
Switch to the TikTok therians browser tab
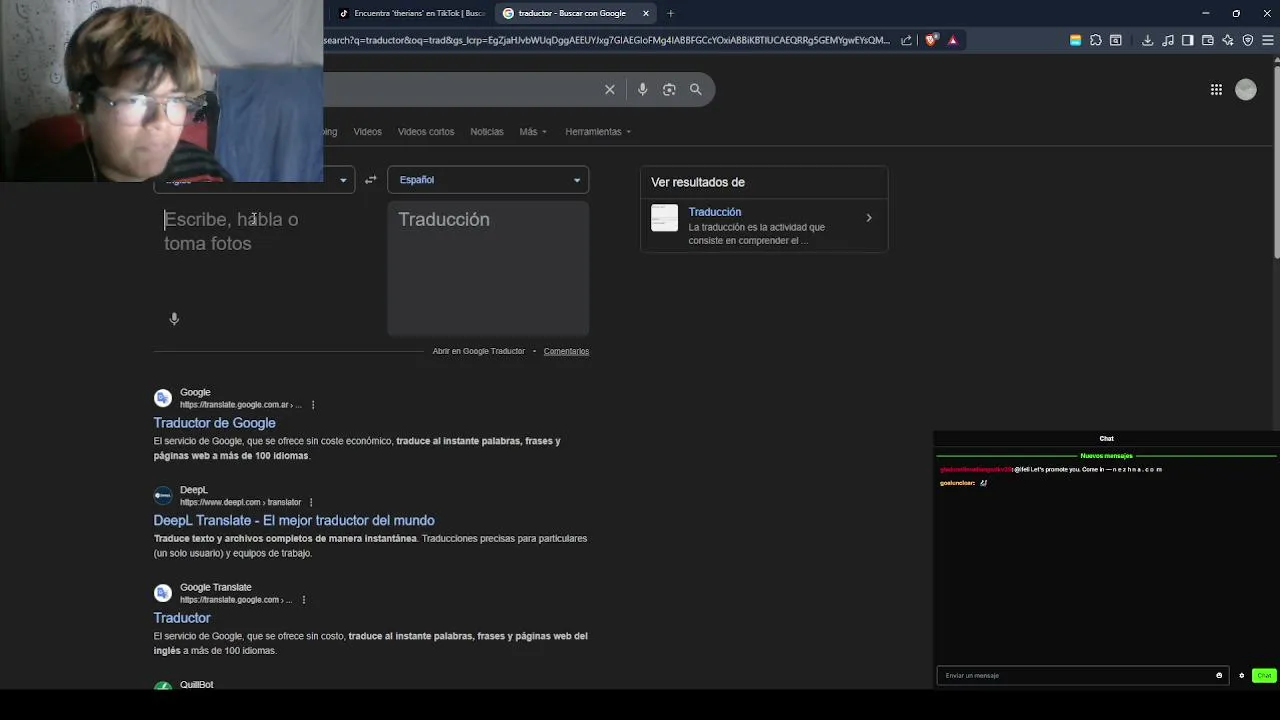(410, 13)
